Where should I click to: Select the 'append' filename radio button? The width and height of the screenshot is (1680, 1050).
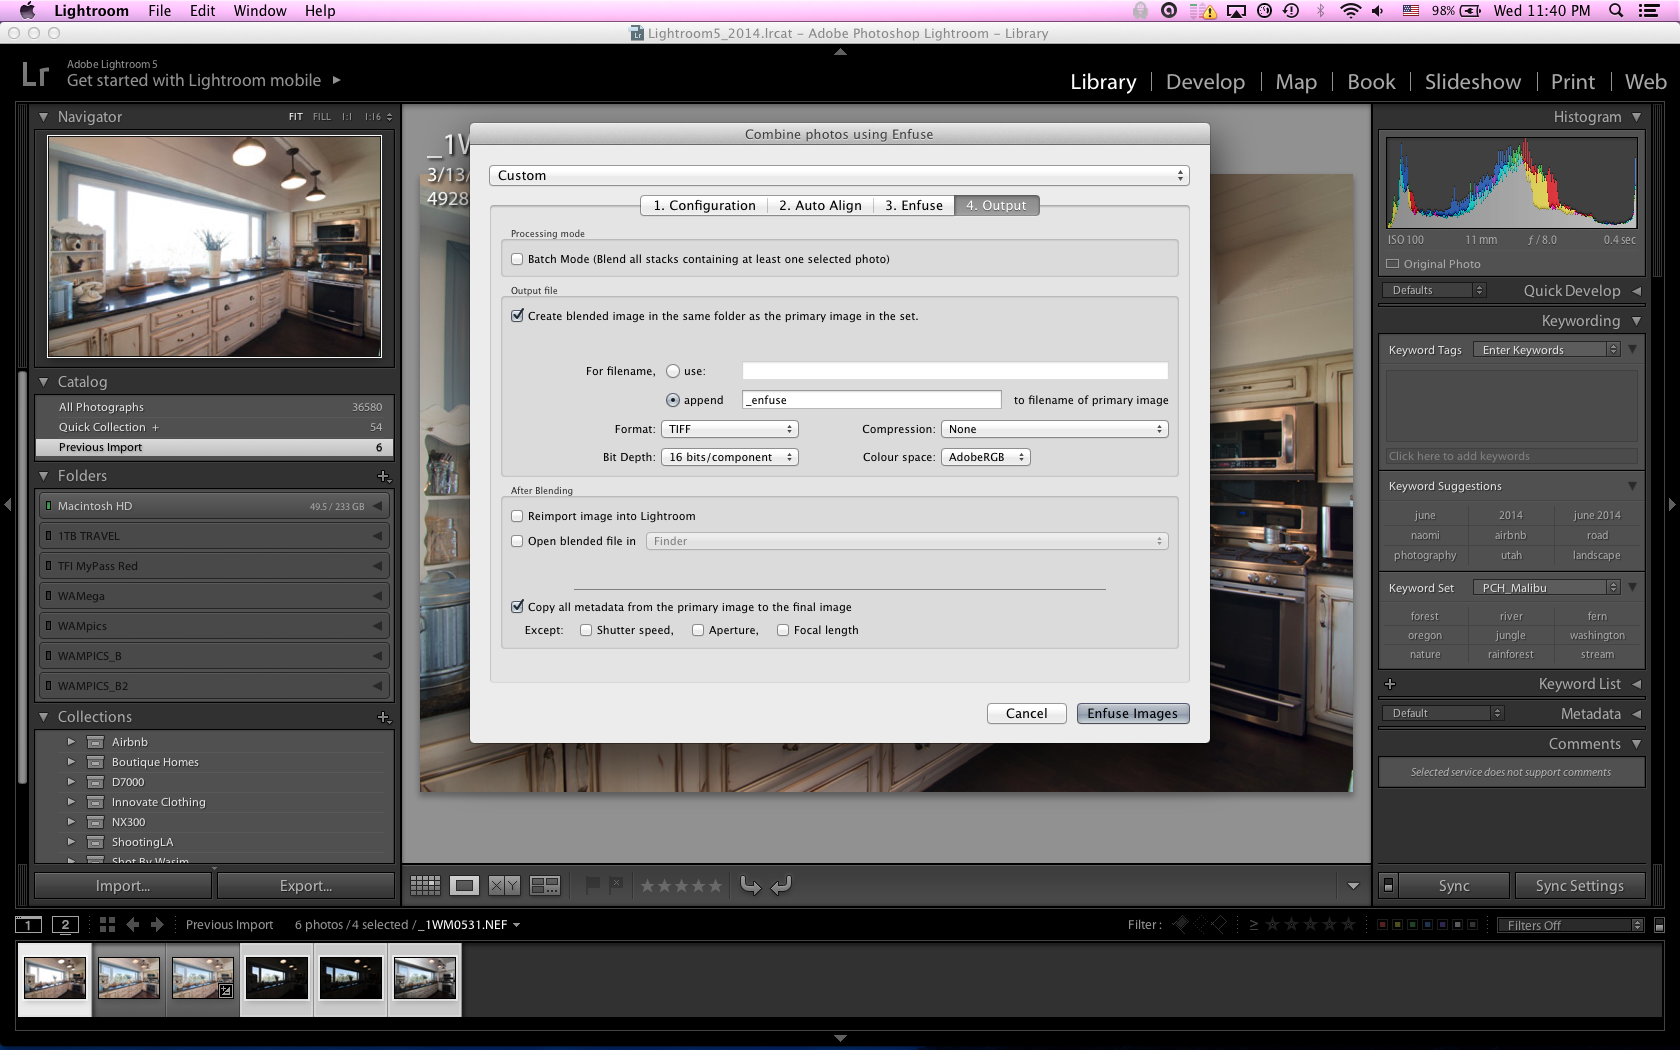(x=673, y=400)
